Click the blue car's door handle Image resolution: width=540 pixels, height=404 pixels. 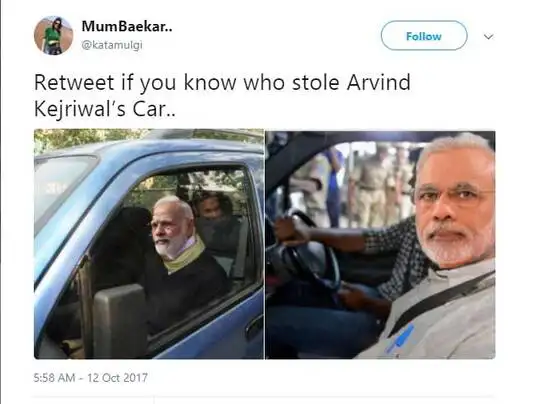click(x=254, y=328)
